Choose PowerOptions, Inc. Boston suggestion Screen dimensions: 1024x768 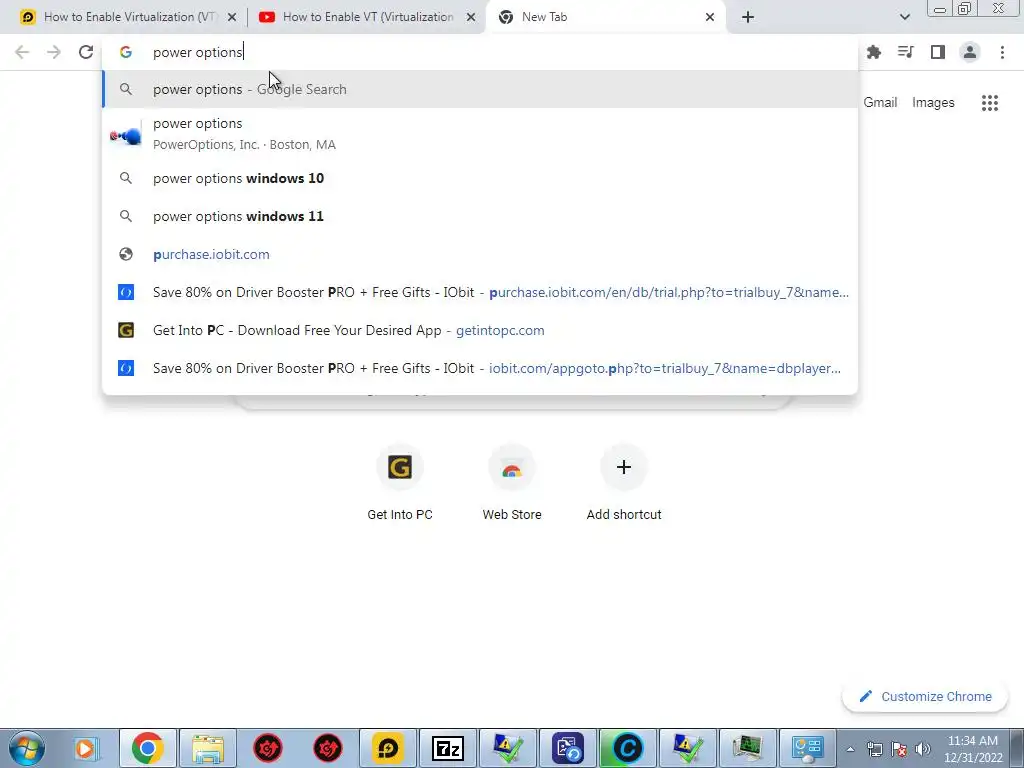[480, 134]
